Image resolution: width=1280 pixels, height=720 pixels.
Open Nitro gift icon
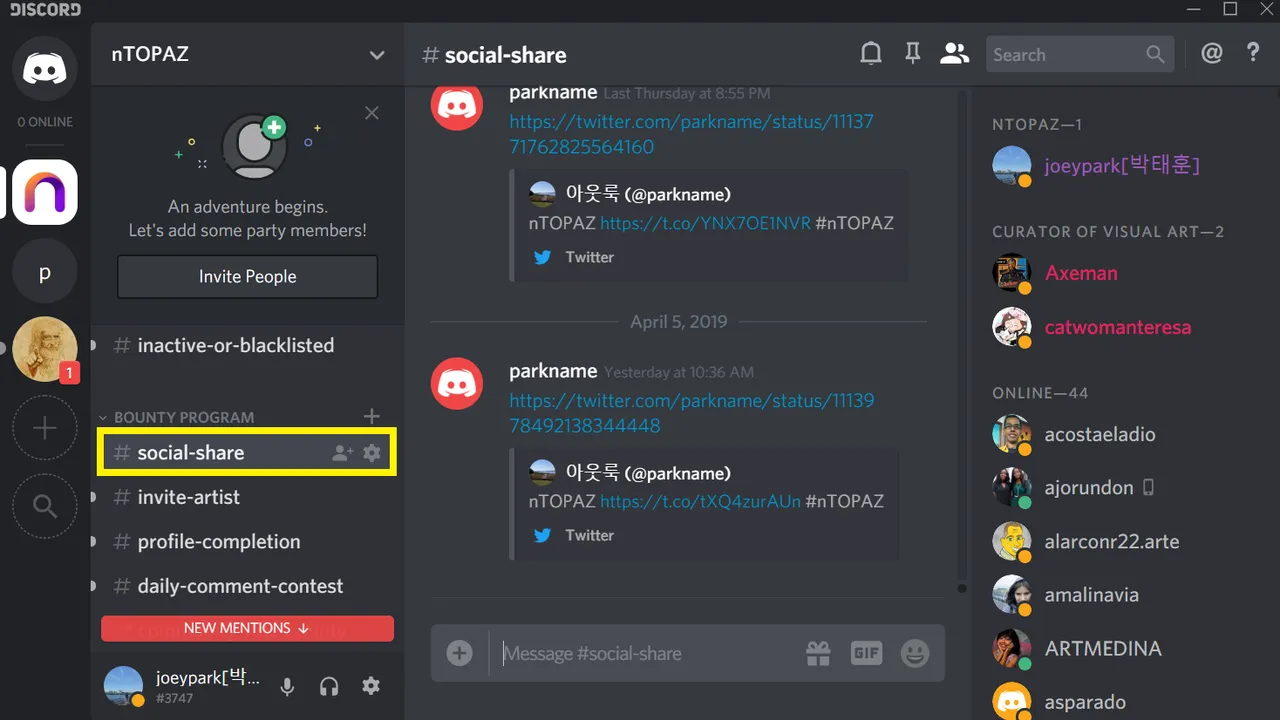[x=818, y=654]
